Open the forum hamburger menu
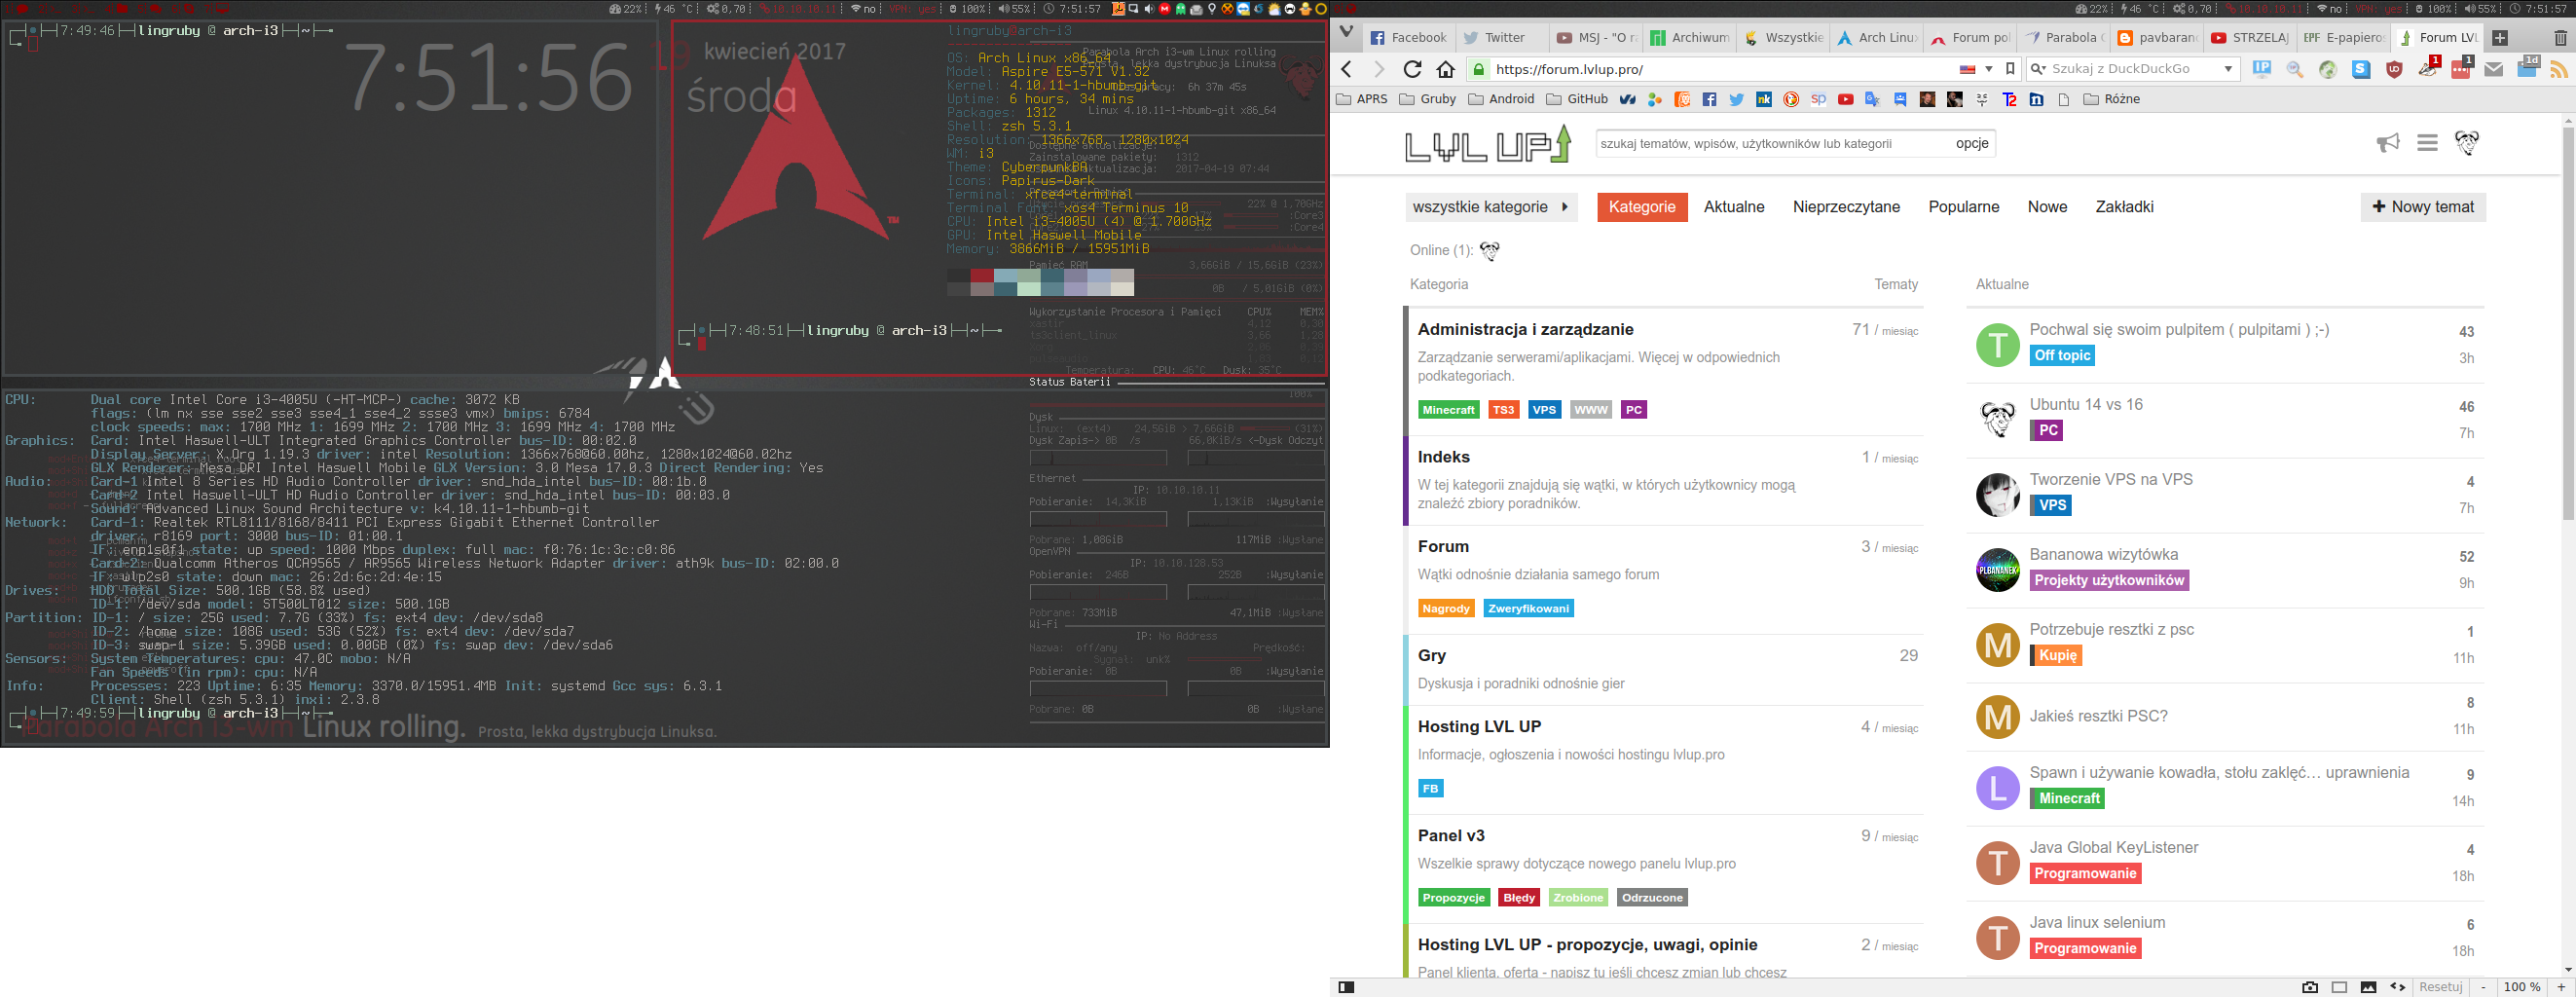This screenshot has width=2576, height=997. tap(2427, 143)
